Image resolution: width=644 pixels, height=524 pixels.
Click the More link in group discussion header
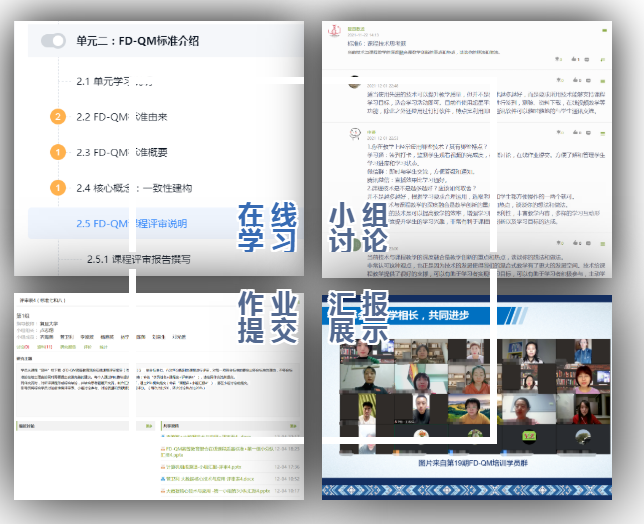tap(149, 426)
